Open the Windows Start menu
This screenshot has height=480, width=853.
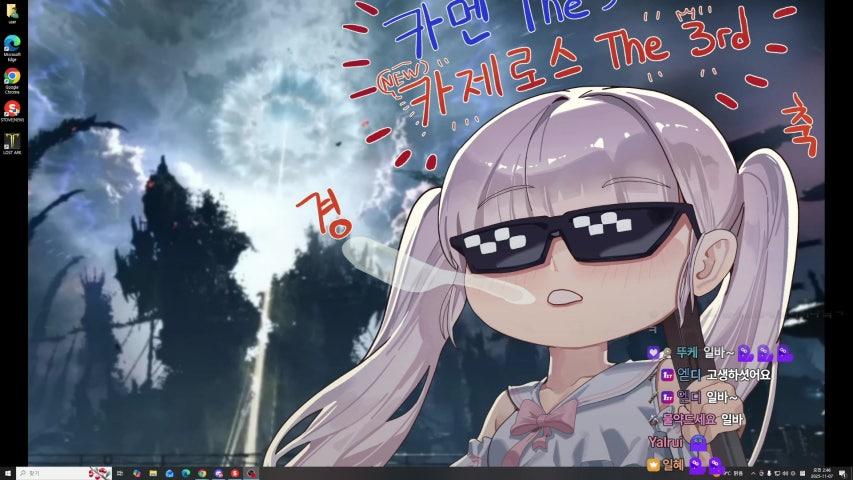point(8,473)
